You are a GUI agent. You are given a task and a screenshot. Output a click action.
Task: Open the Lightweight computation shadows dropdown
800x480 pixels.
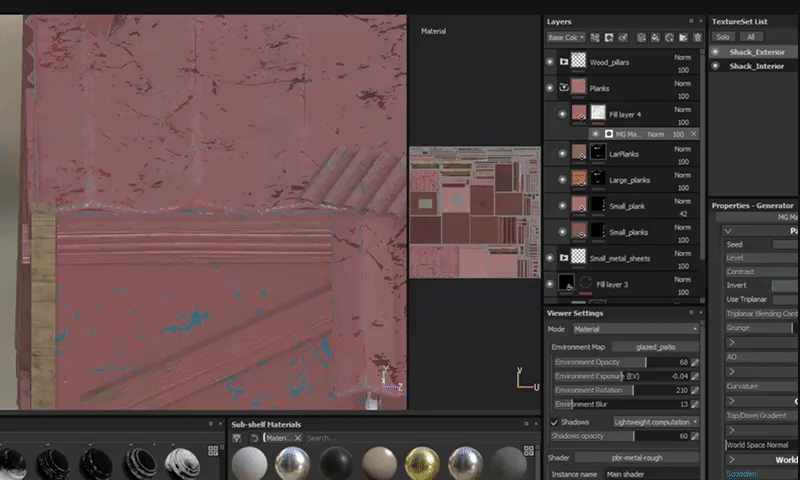coord(656,422)
